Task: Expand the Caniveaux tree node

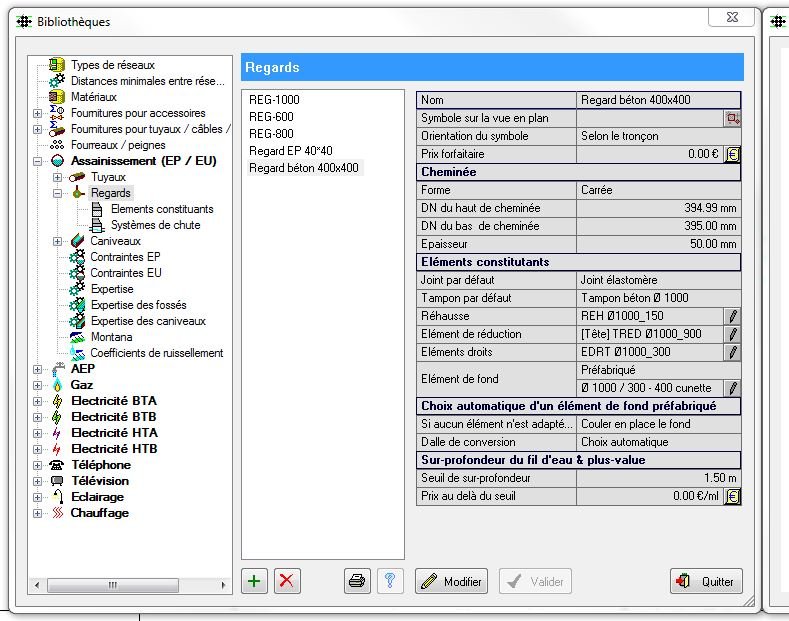Action: [57, 241]
